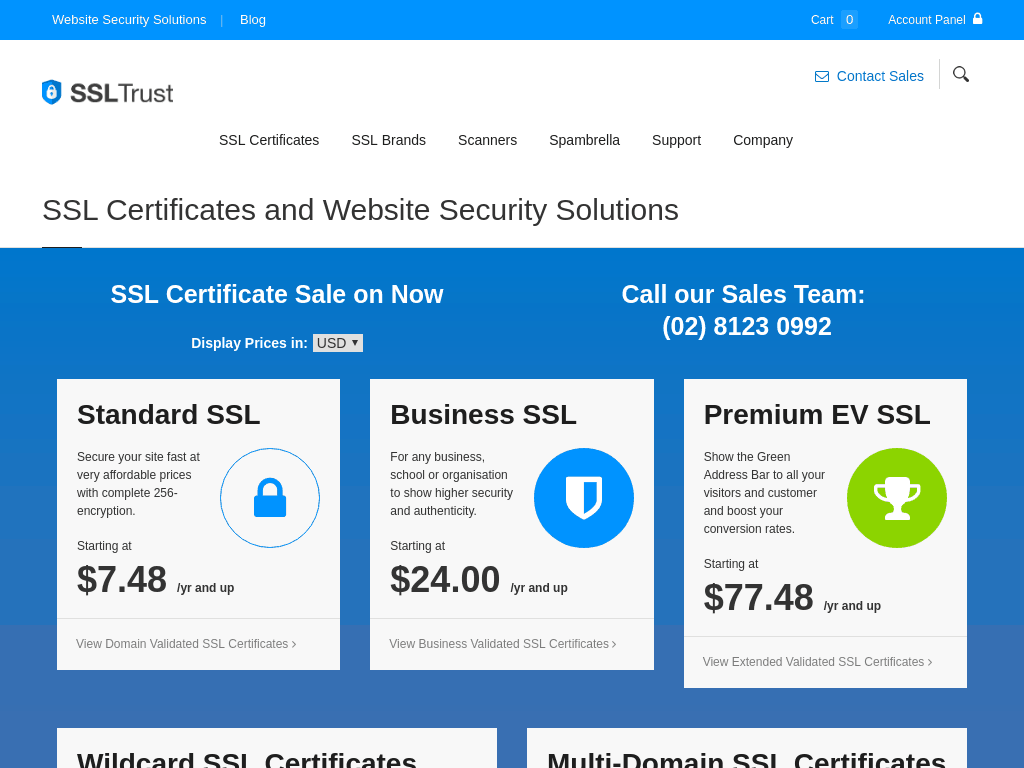Open the Account Panel link
Image resolution: width=1024 pixels, height=768 pixels.
coord(926,20)
